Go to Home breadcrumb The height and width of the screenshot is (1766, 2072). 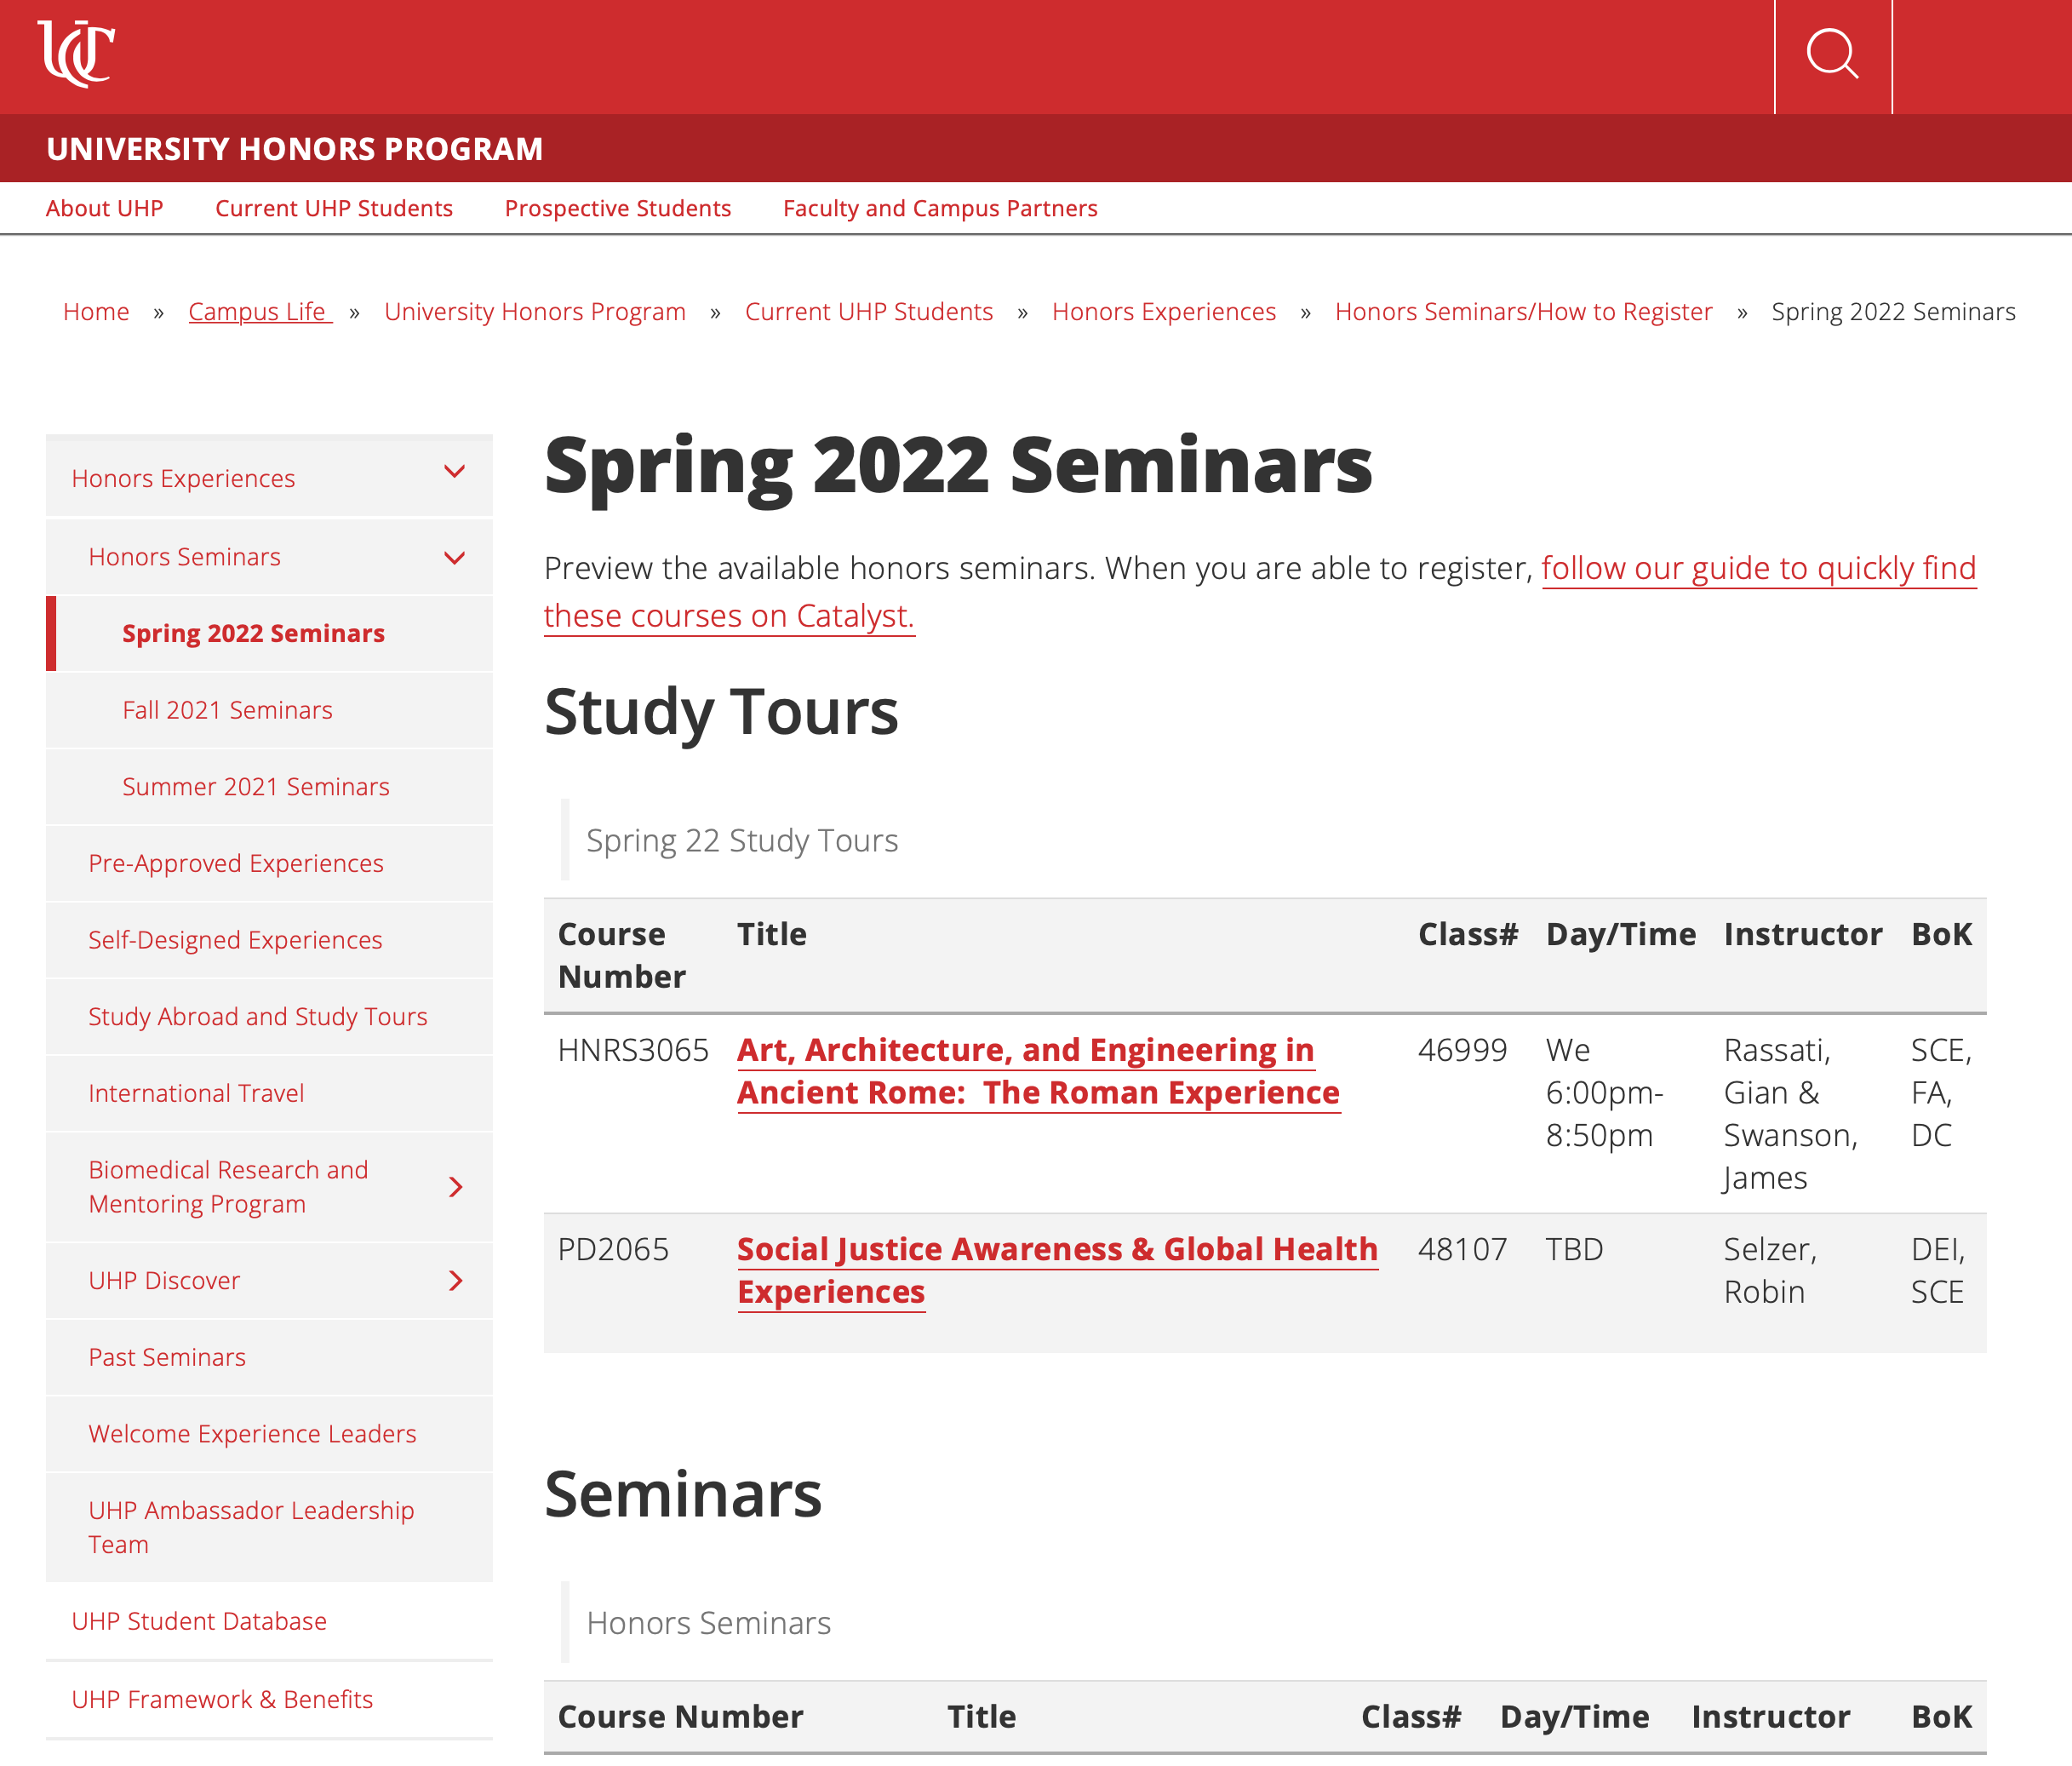pos(96,312)
